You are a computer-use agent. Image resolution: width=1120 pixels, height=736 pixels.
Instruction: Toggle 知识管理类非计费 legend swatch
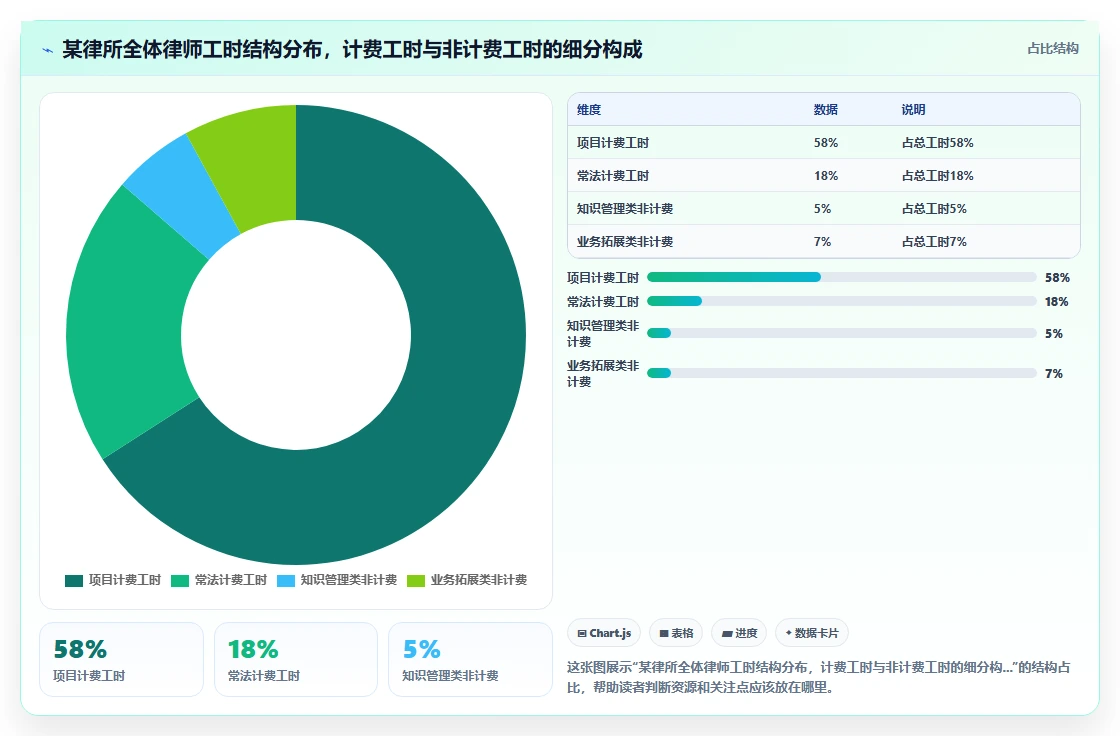[286, 580]
